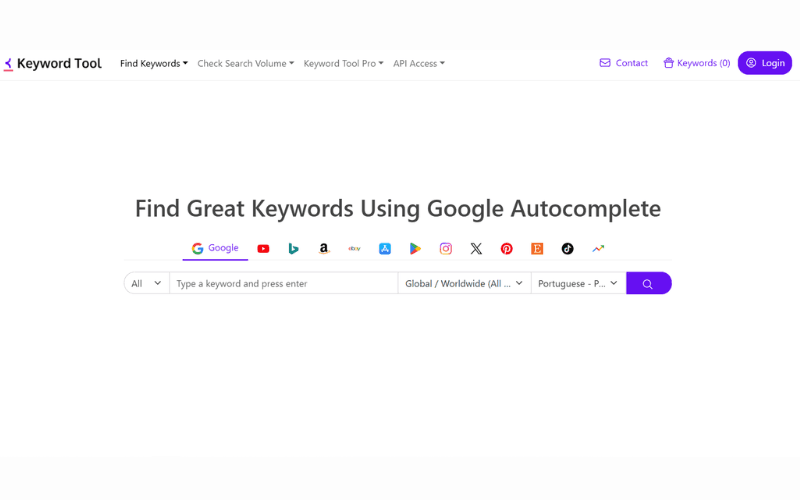
Task: Expand the Keyword Tool Pro menu
Action: pyautogui.click(x=343, y=64)
